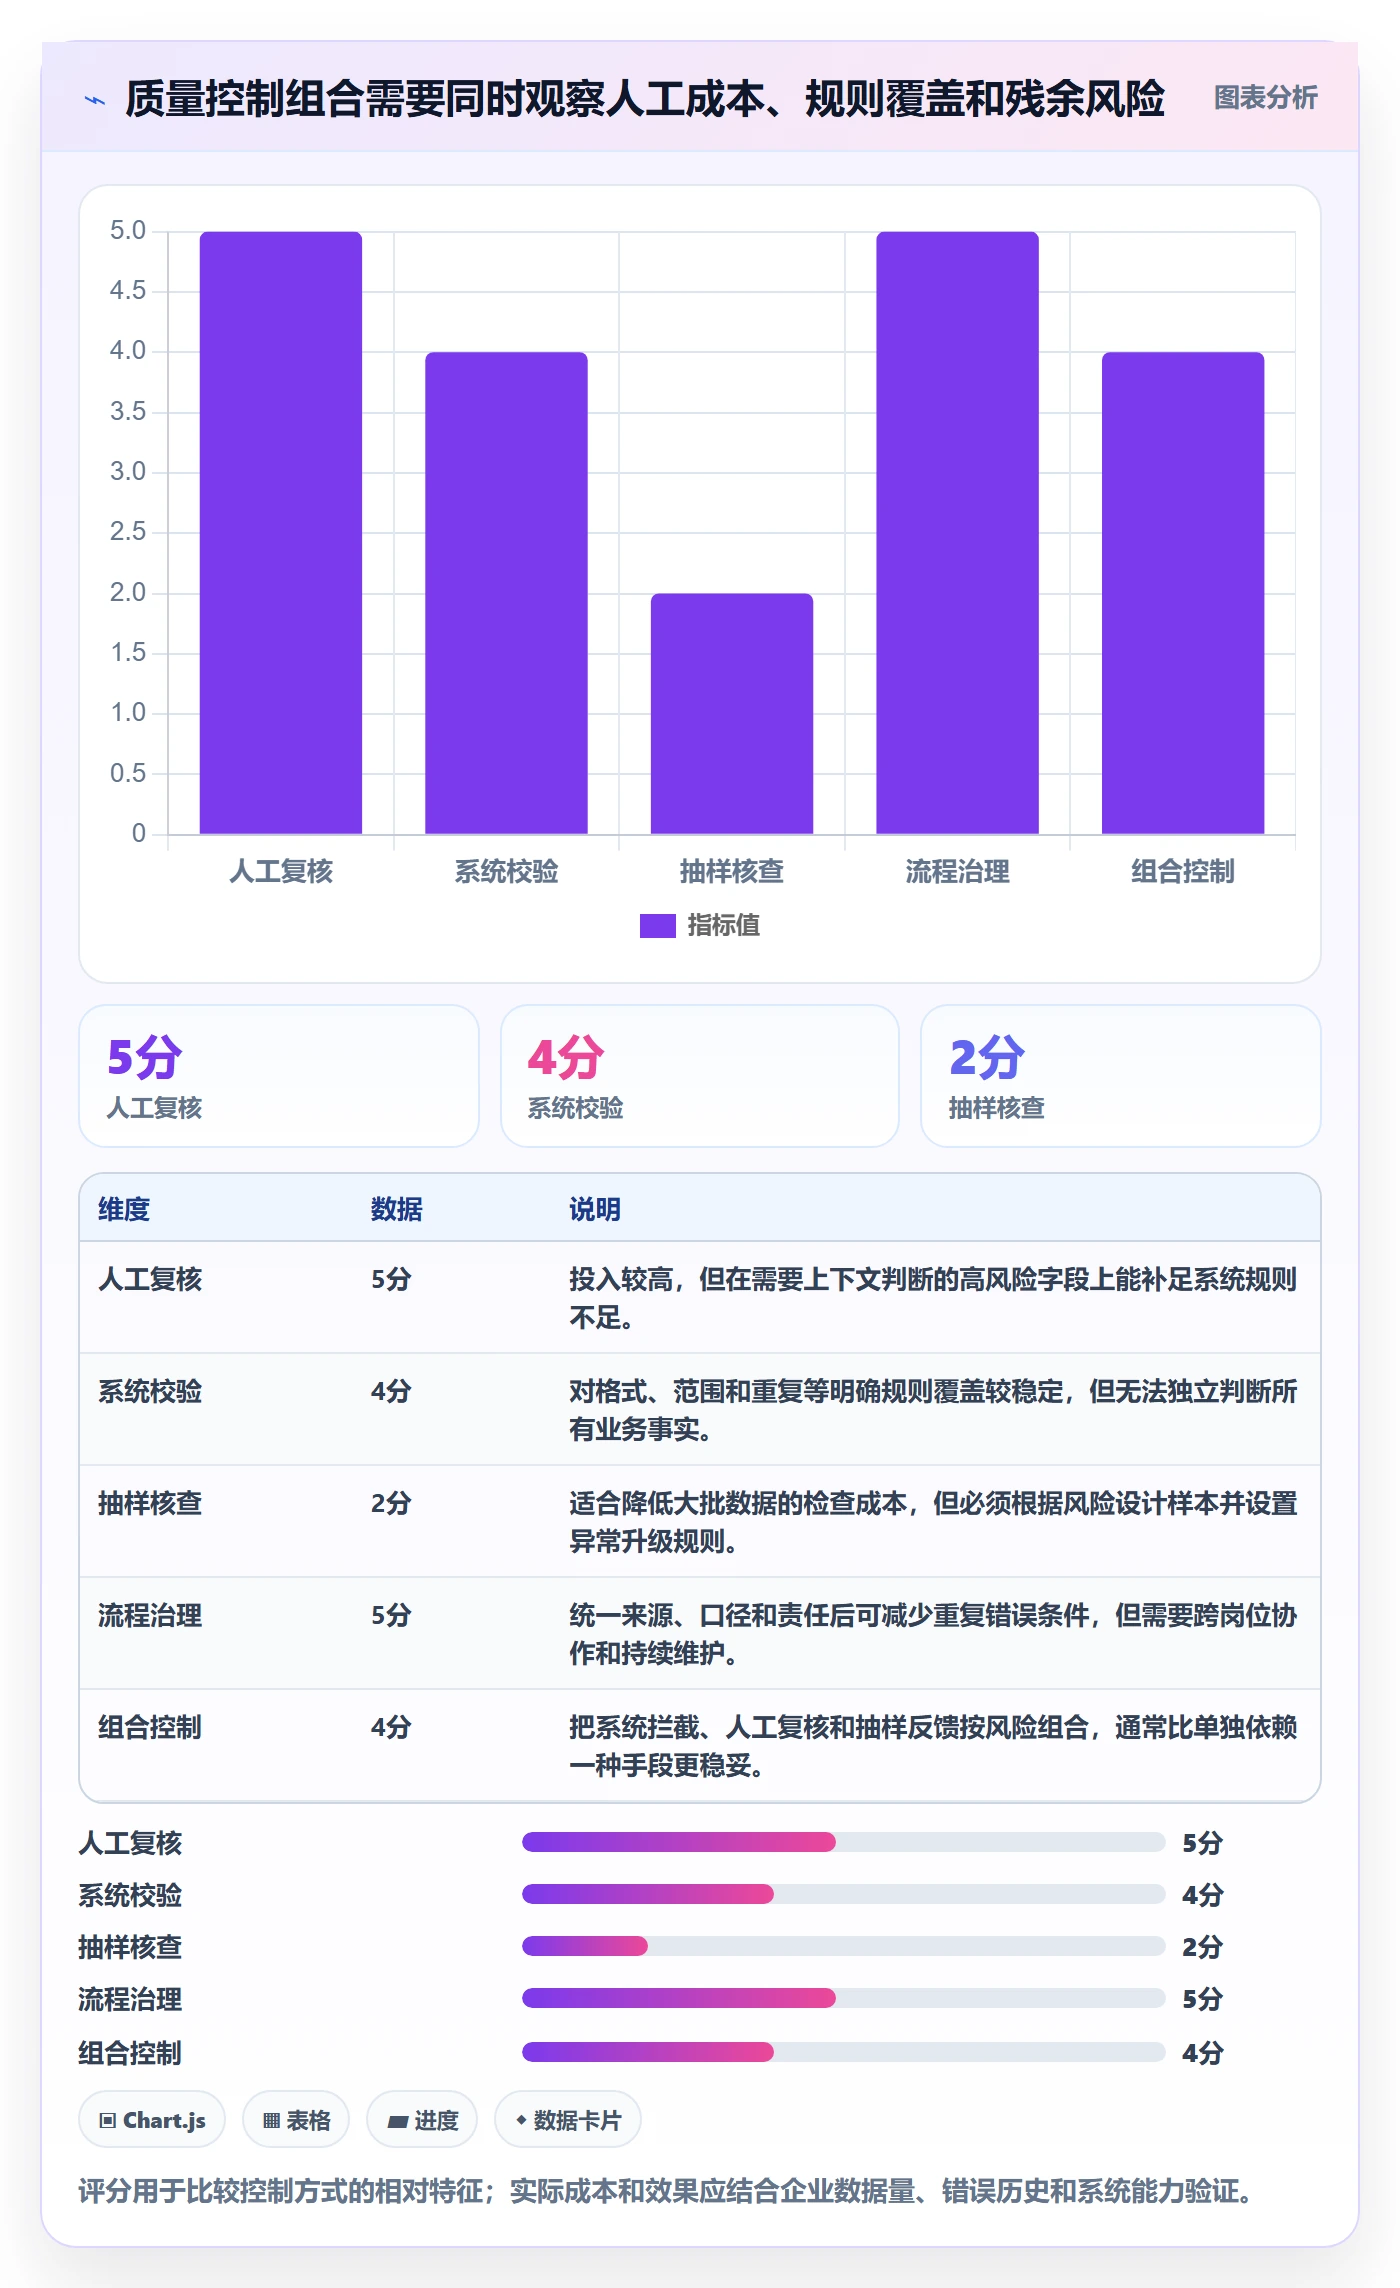The width and height of the screenshot is (1400, 2288).
Task: Click the 指标值 legend label
Action: tap(723, 925)
